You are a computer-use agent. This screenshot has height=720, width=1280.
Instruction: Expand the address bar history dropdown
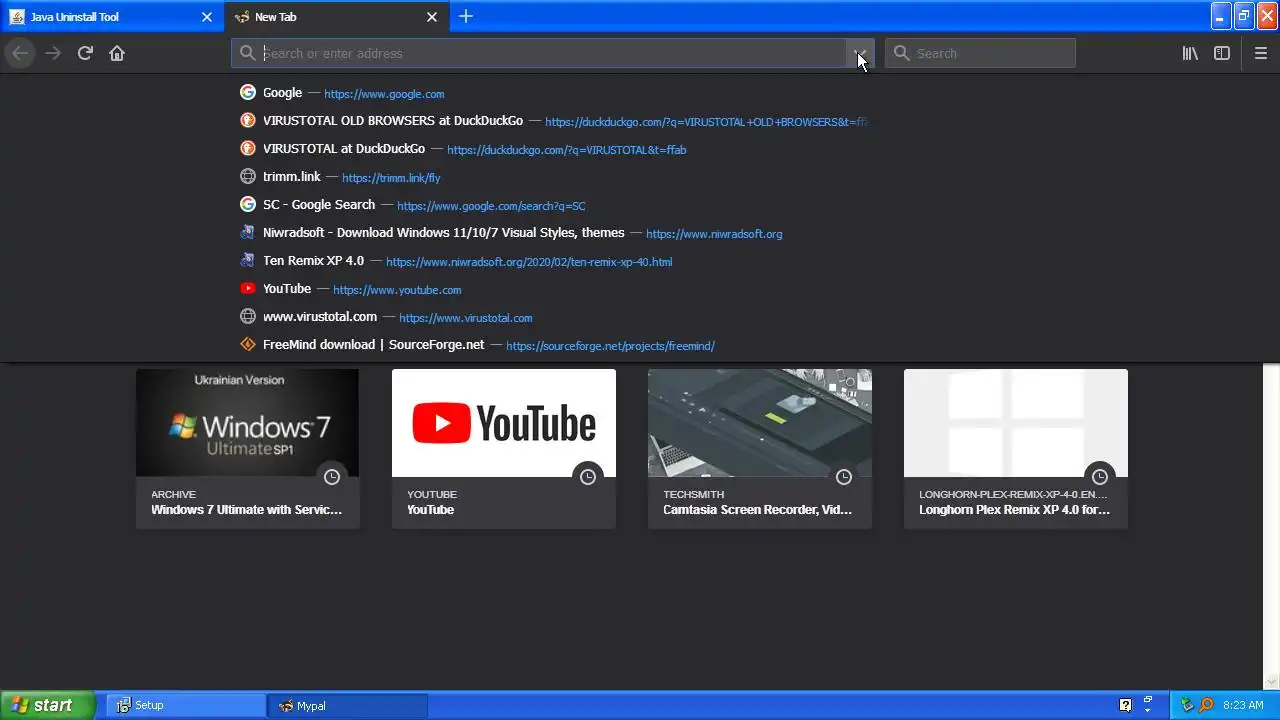tap(860, 53)
